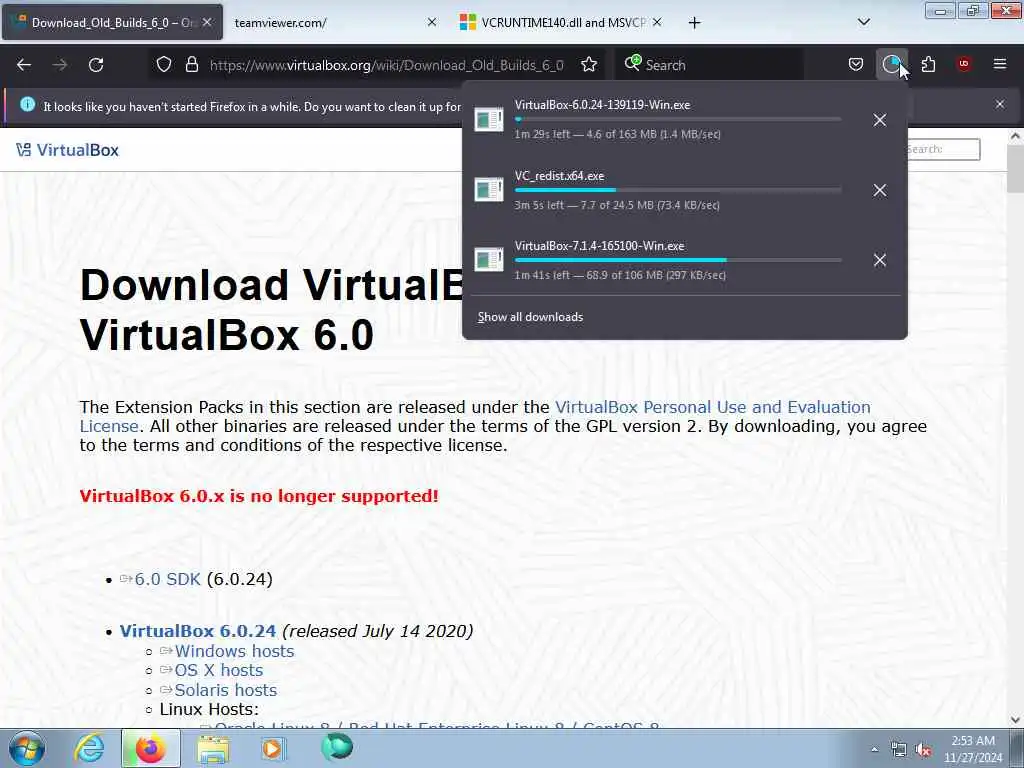This screenshot has width=1024, height=768.
Task: Go back to the previous page
Action: click(24, 65)
